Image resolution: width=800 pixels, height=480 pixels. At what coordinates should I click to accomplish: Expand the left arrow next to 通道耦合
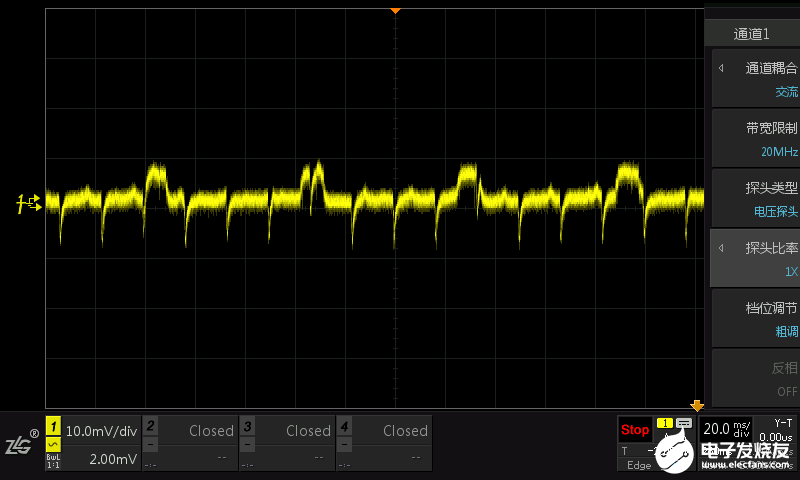[x=721, y=68]
